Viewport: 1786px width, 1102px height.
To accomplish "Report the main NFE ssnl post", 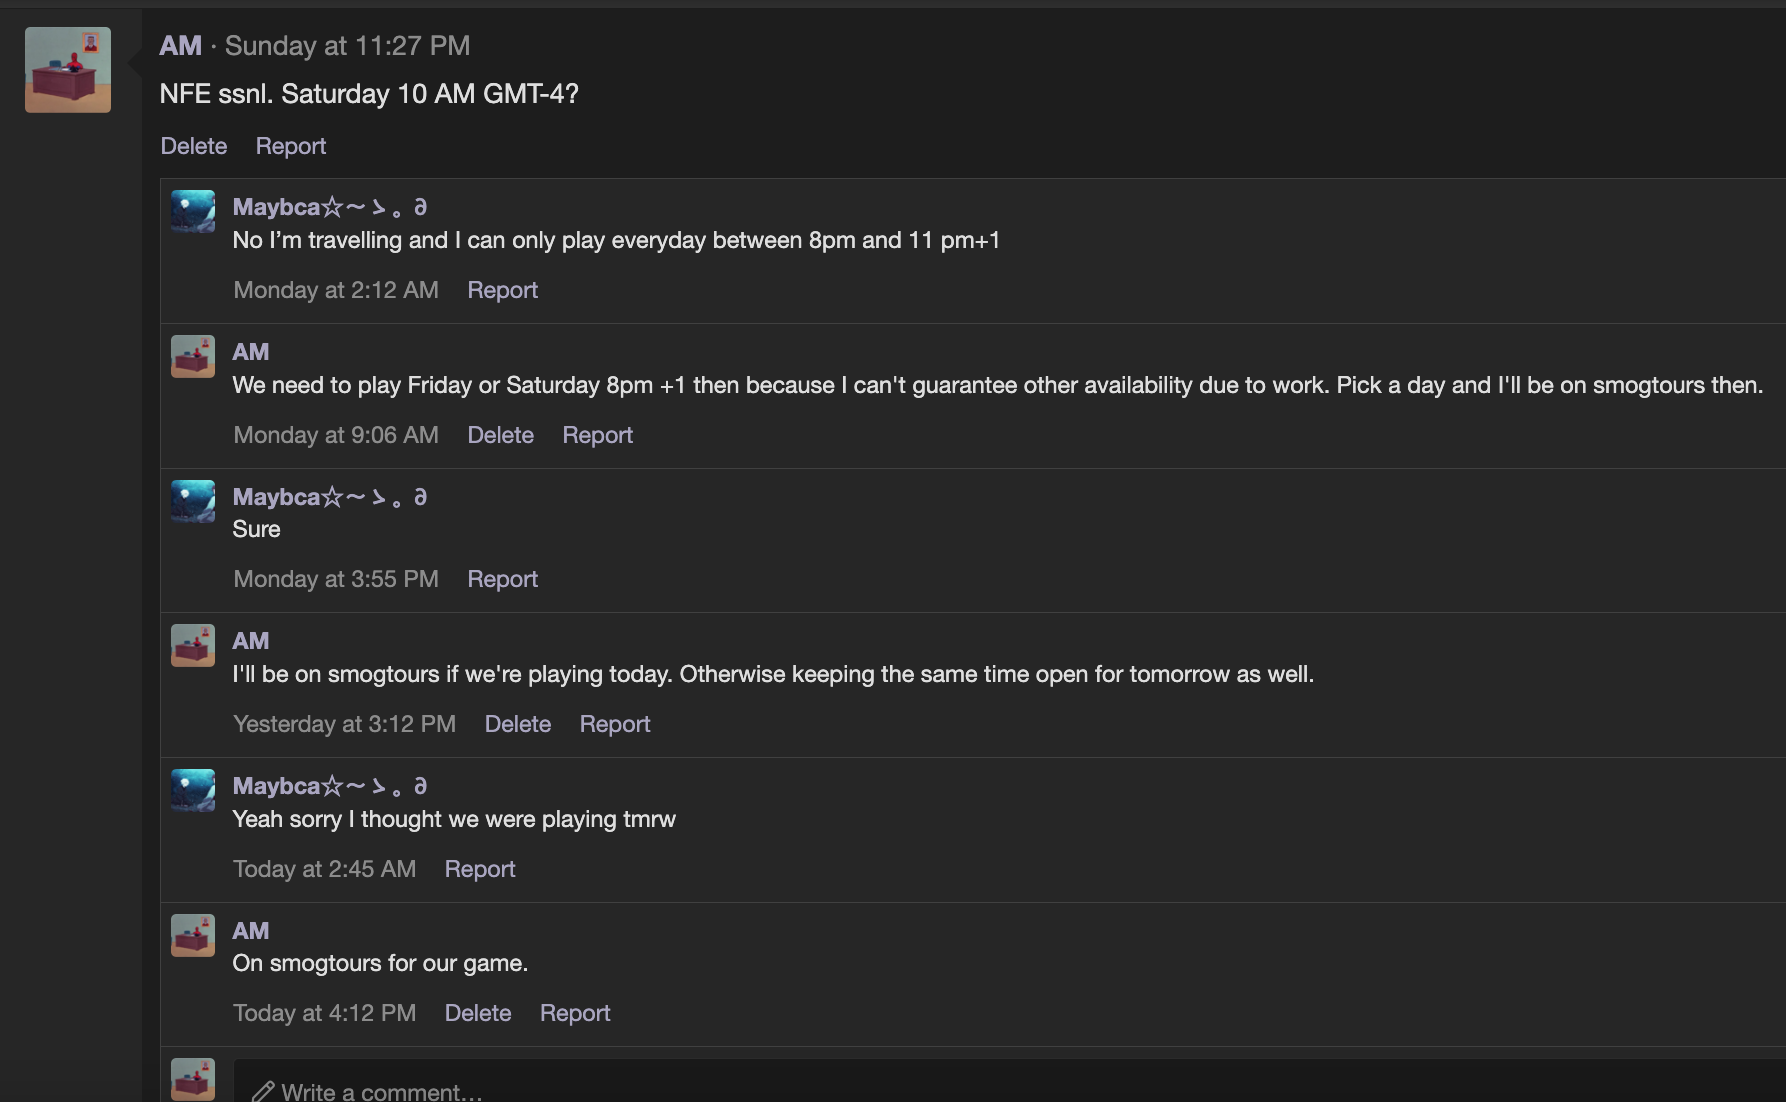I will [291, 146].
